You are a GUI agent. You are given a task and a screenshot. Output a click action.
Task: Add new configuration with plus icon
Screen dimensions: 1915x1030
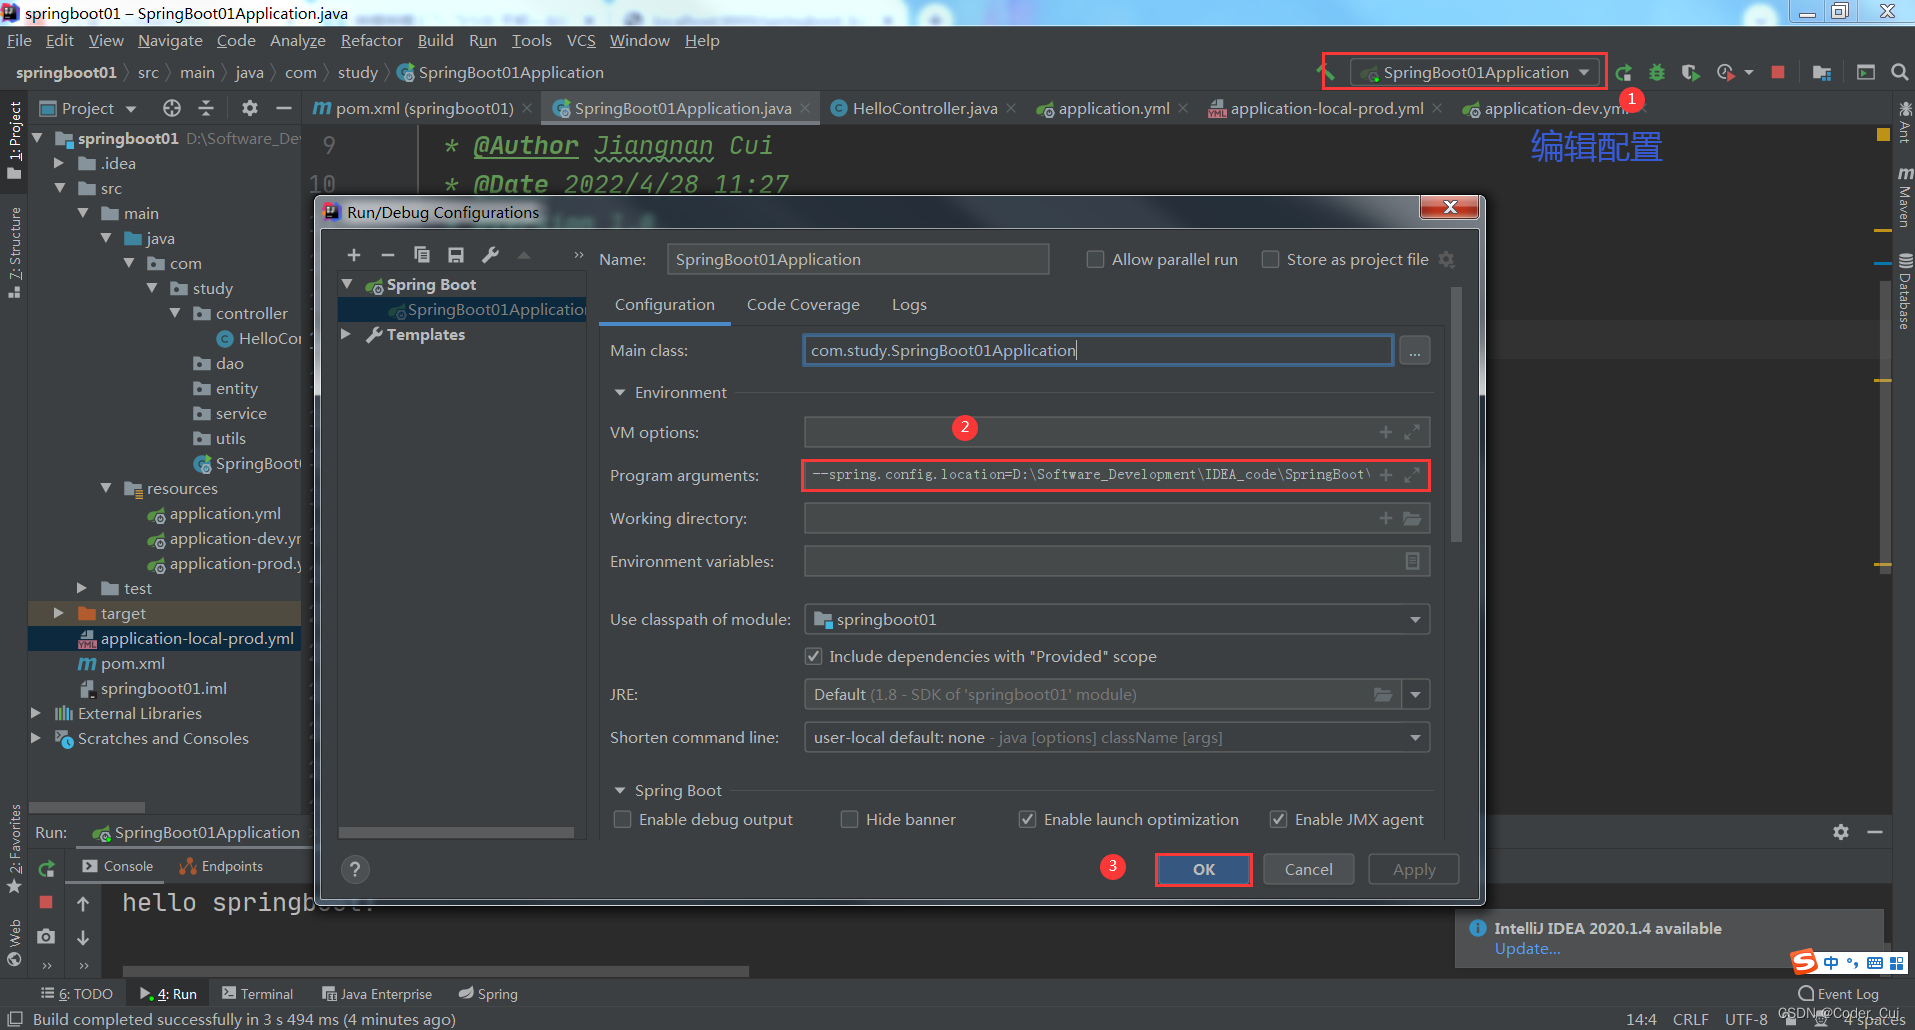(354, 256)
